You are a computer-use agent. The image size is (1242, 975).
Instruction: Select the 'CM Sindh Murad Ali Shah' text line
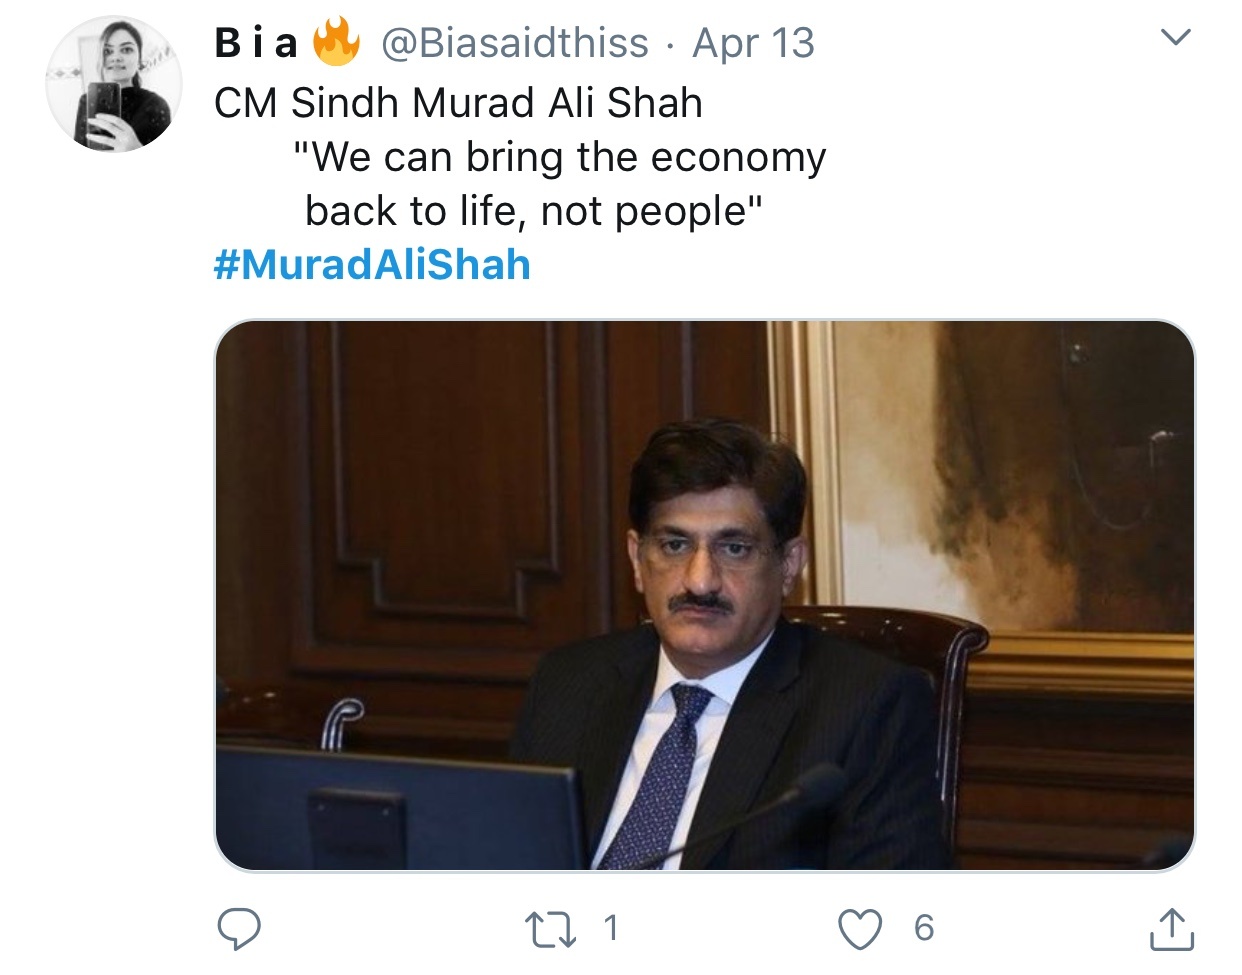[458, 103]
